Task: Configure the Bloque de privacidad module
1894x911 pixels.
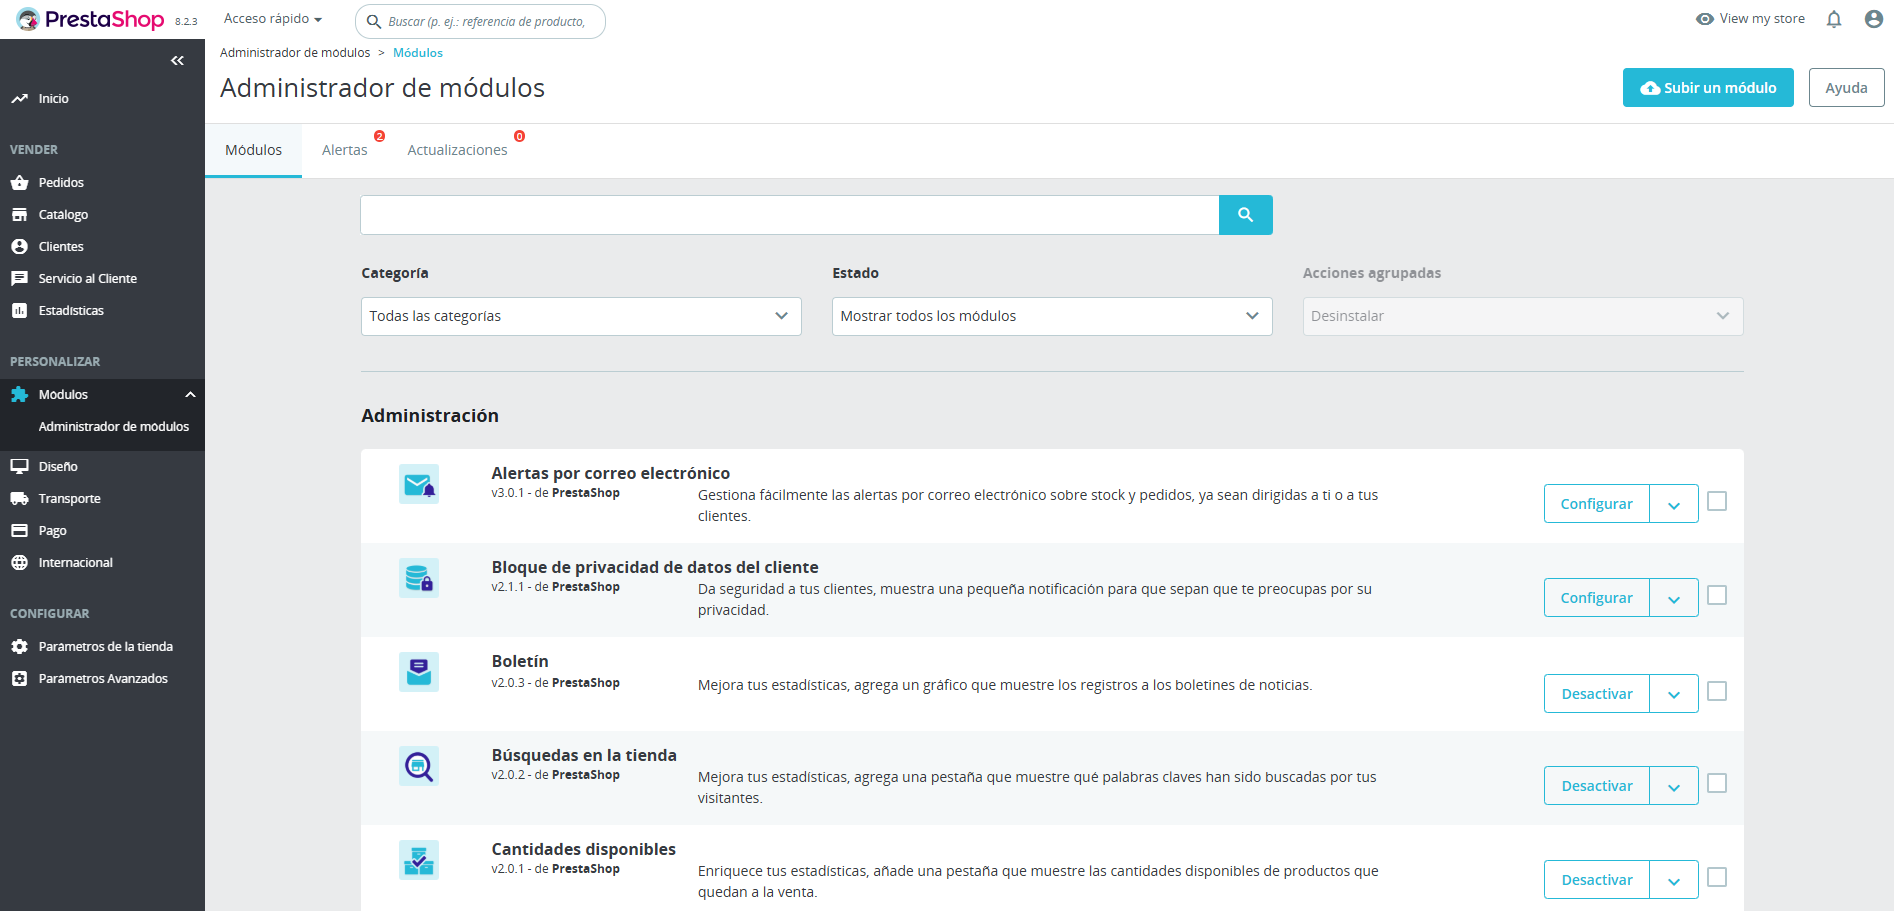Action: [x=1596, y=598]
